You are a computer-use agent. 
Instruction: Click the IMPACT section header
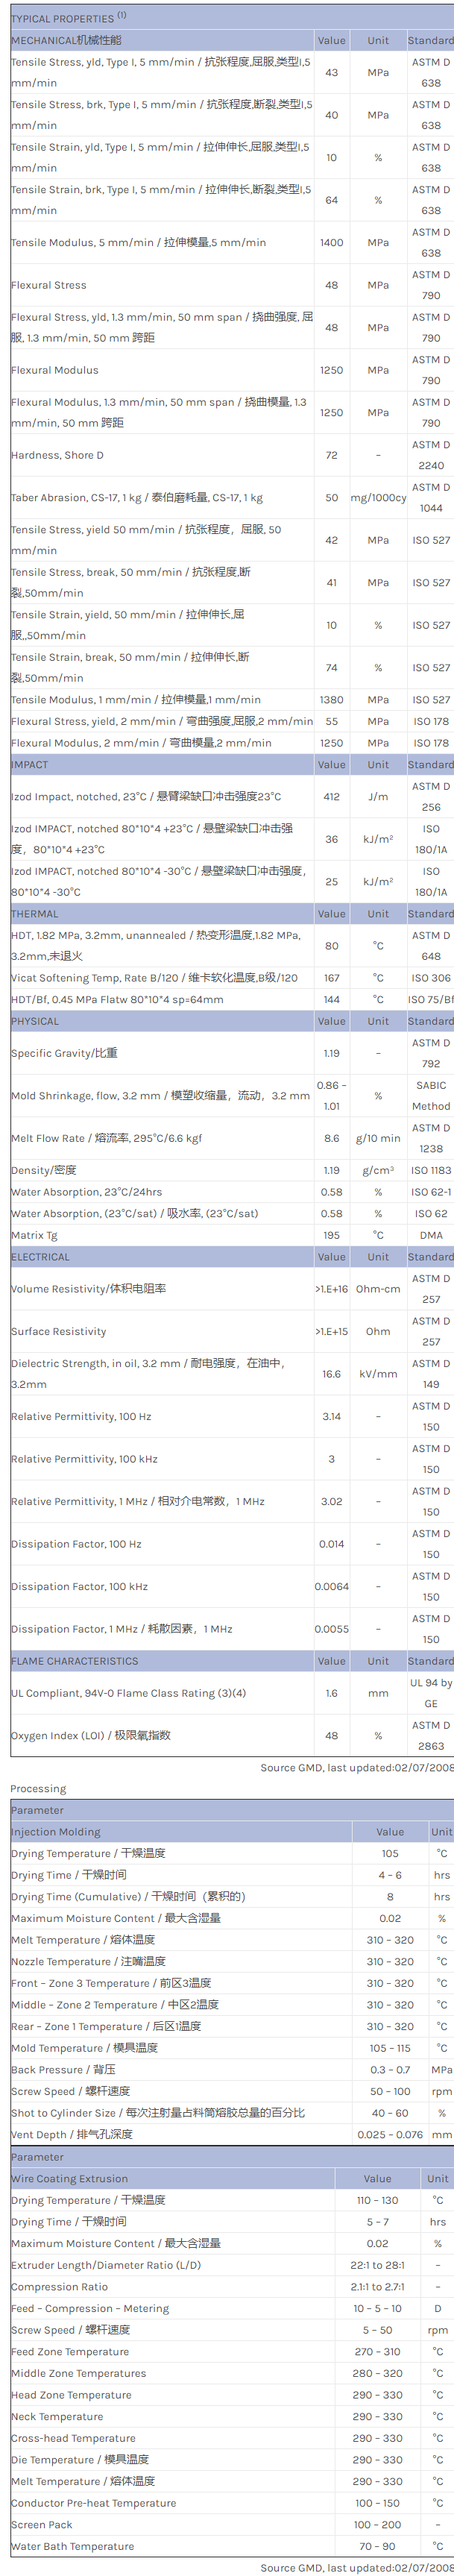click(30, 764)
